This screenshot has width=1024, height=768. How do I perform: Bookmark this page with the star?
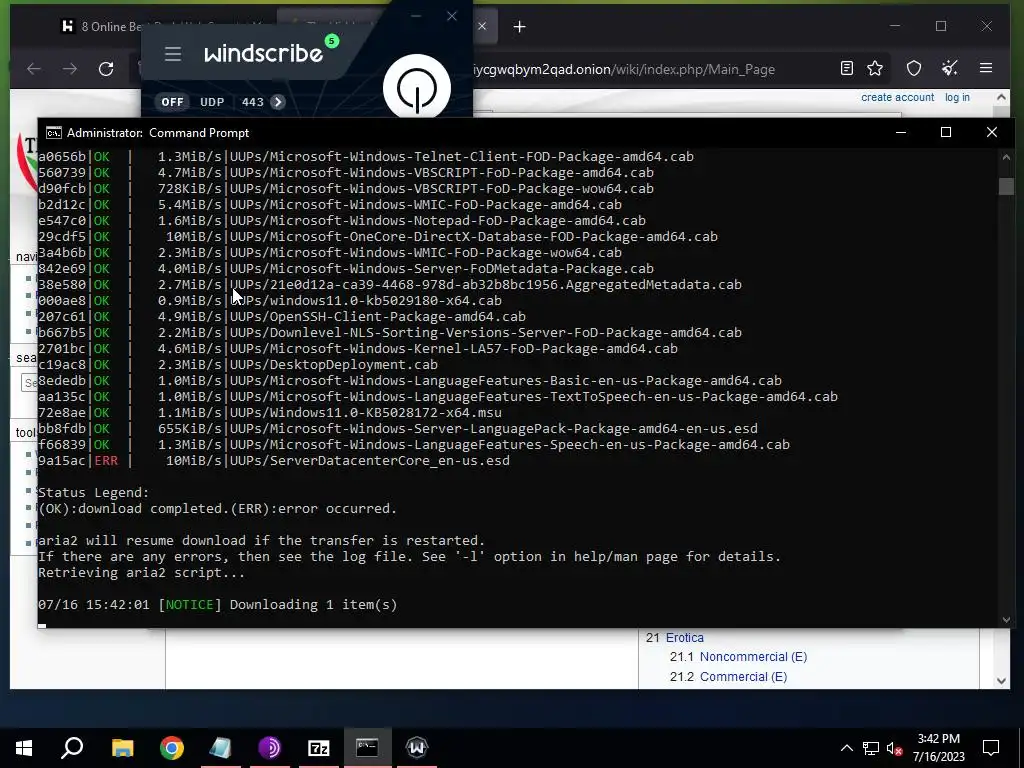pos(875,68)
